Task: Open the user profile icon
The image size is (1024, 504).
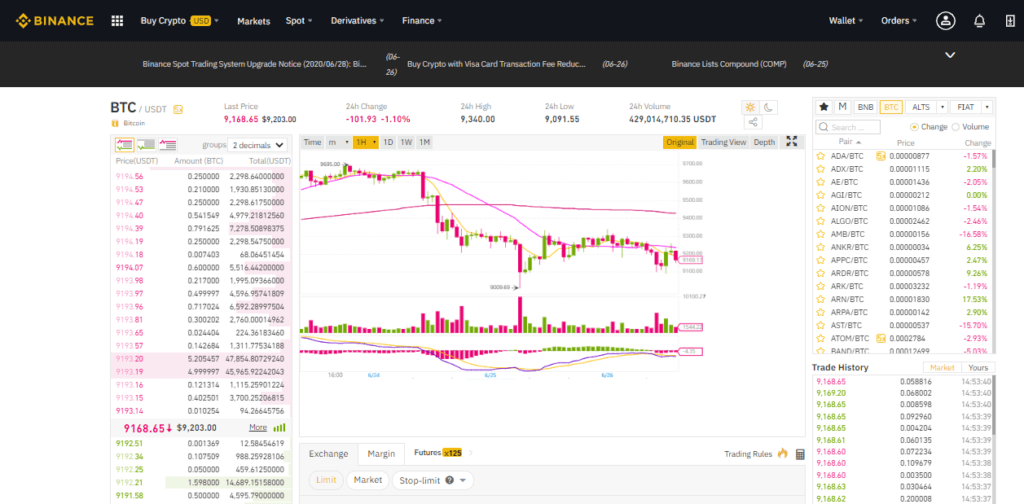Action: tap(945, 21)
